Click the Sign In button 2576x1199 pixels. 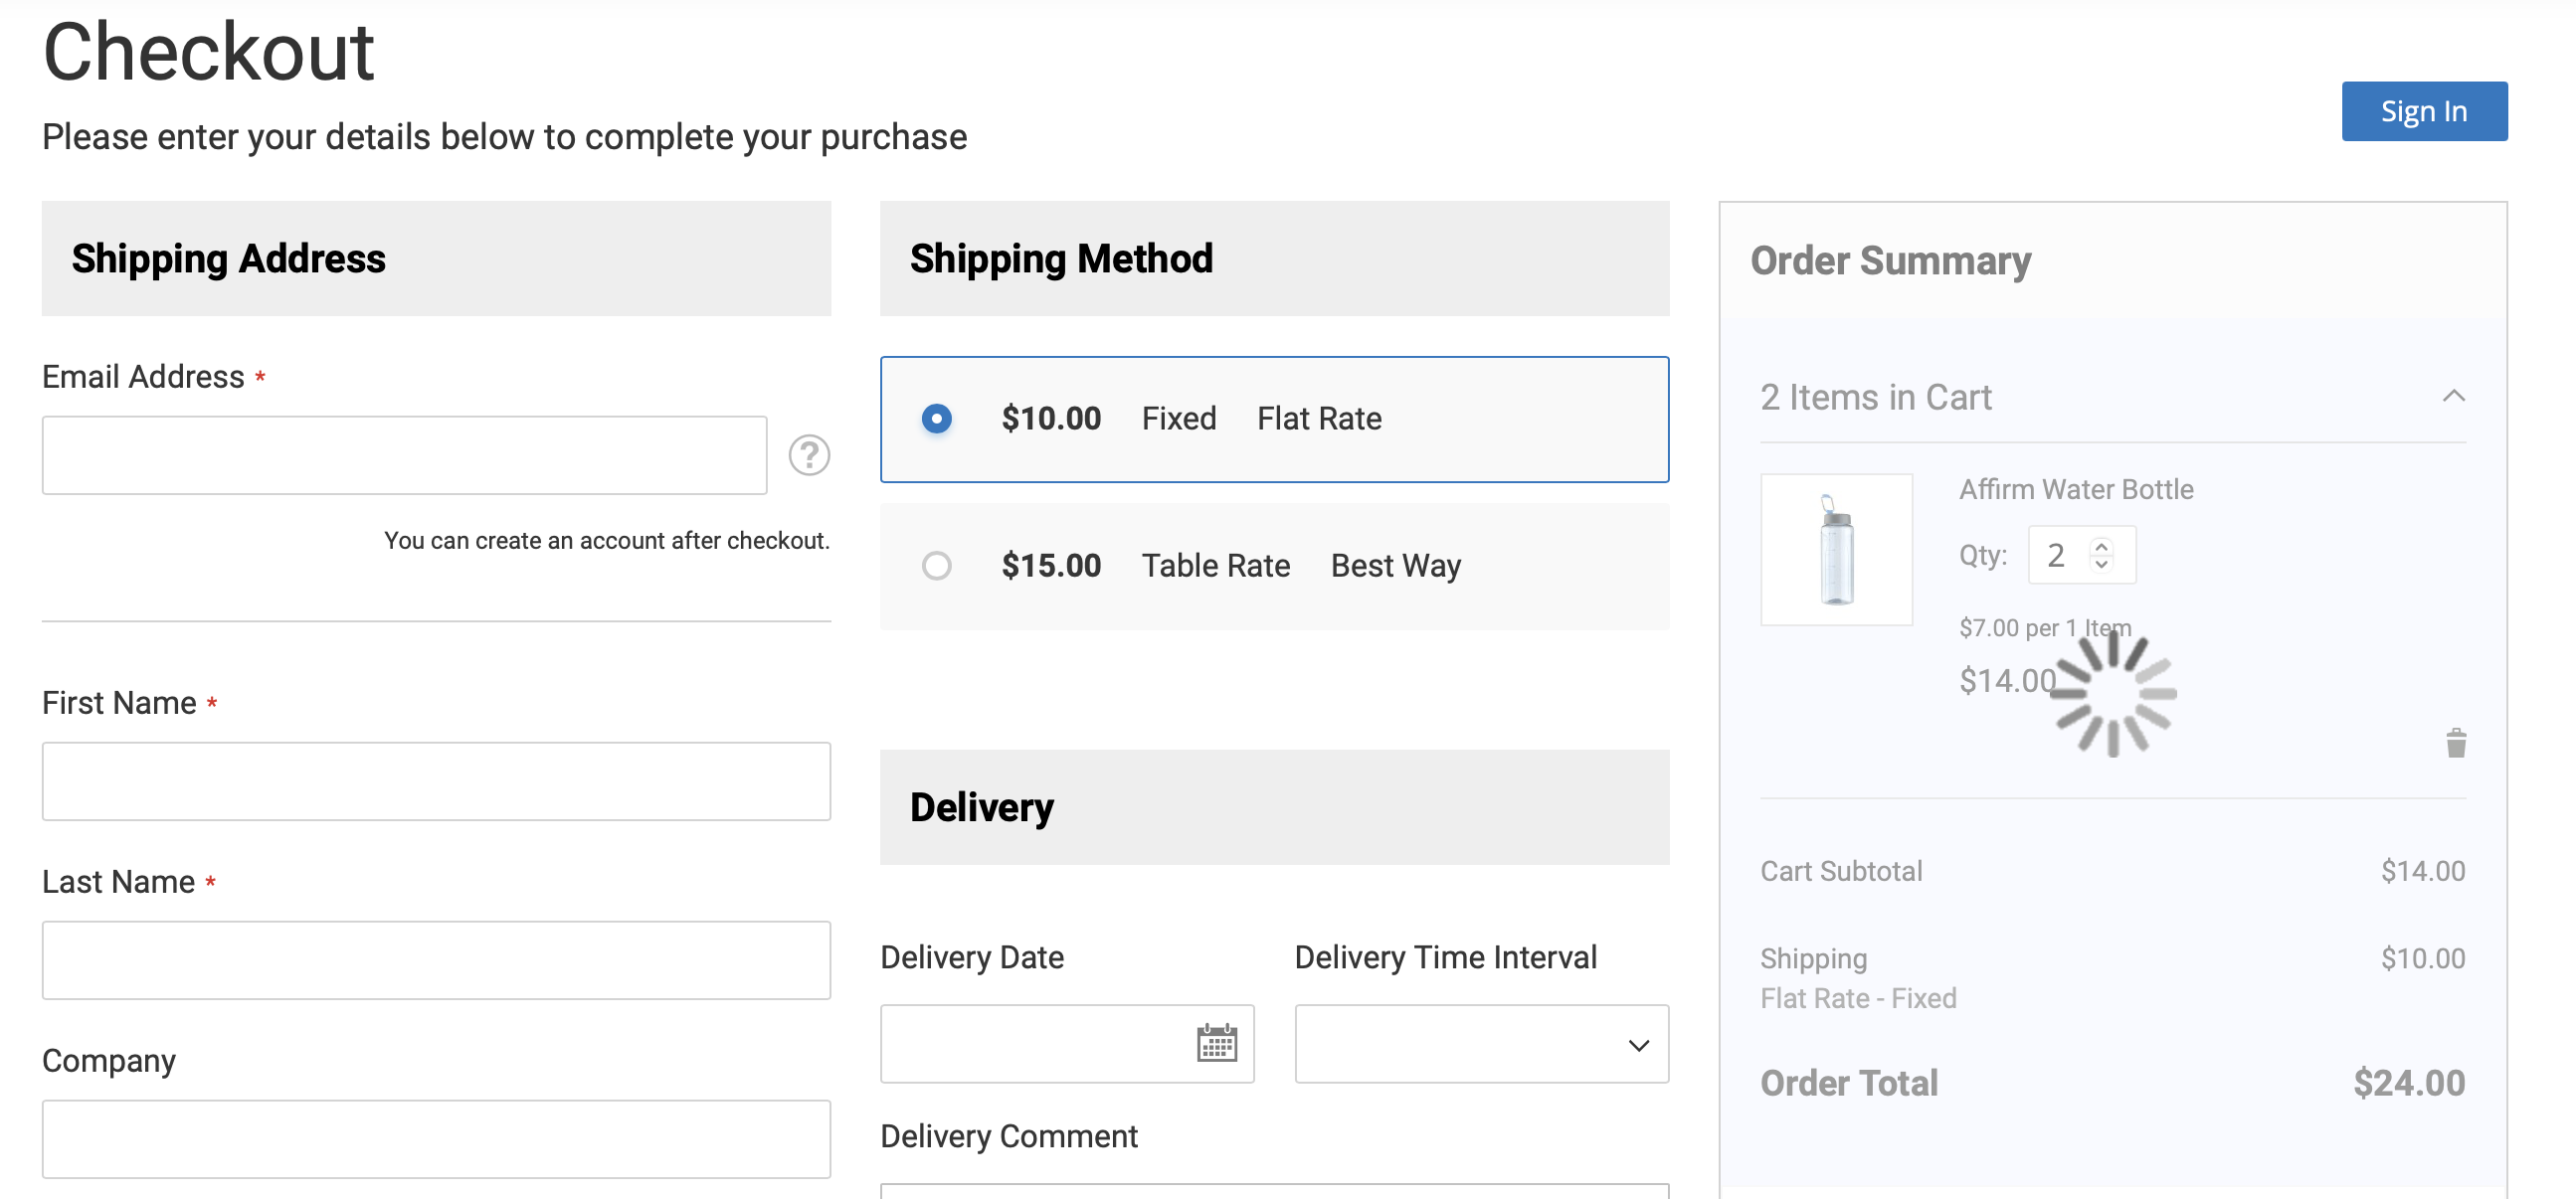pyautogui.click(x=2423, y=111)
